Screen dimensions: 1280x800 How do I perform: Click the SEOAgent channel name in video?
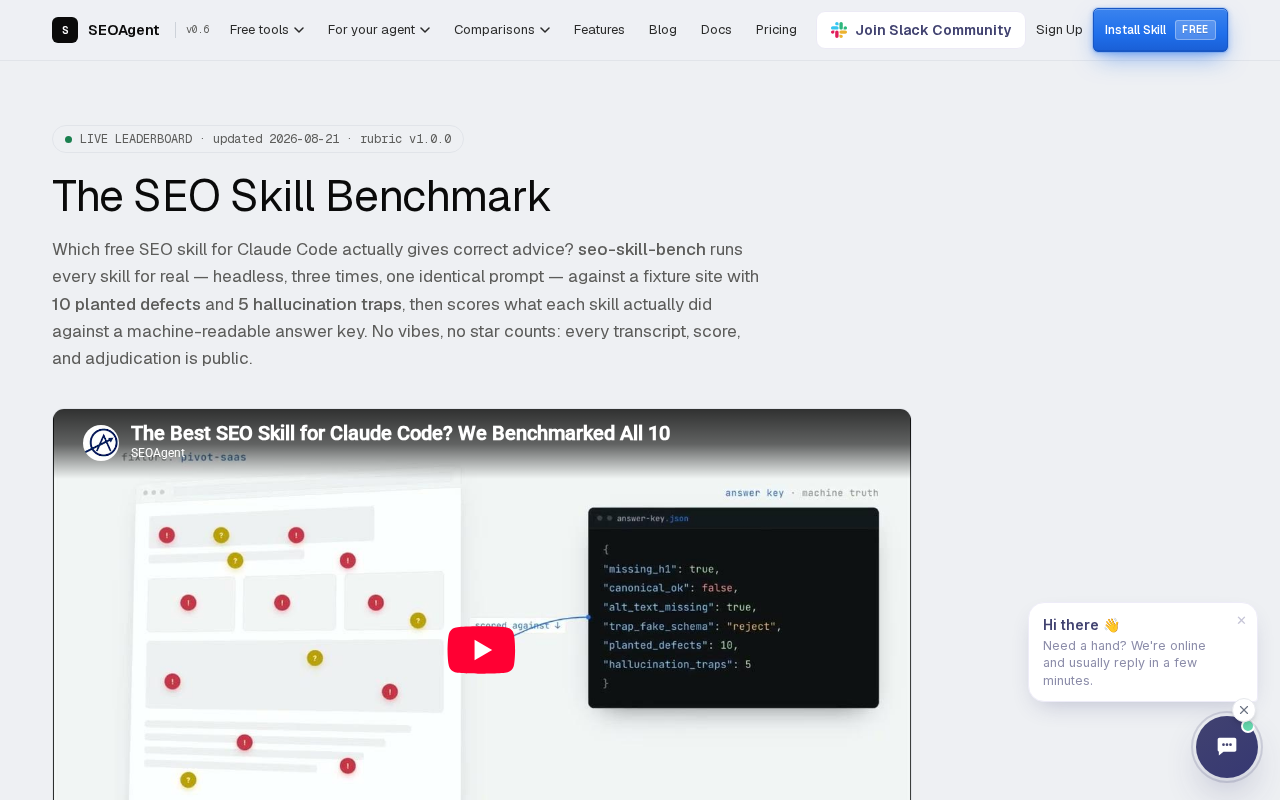[x=158, y=453]
